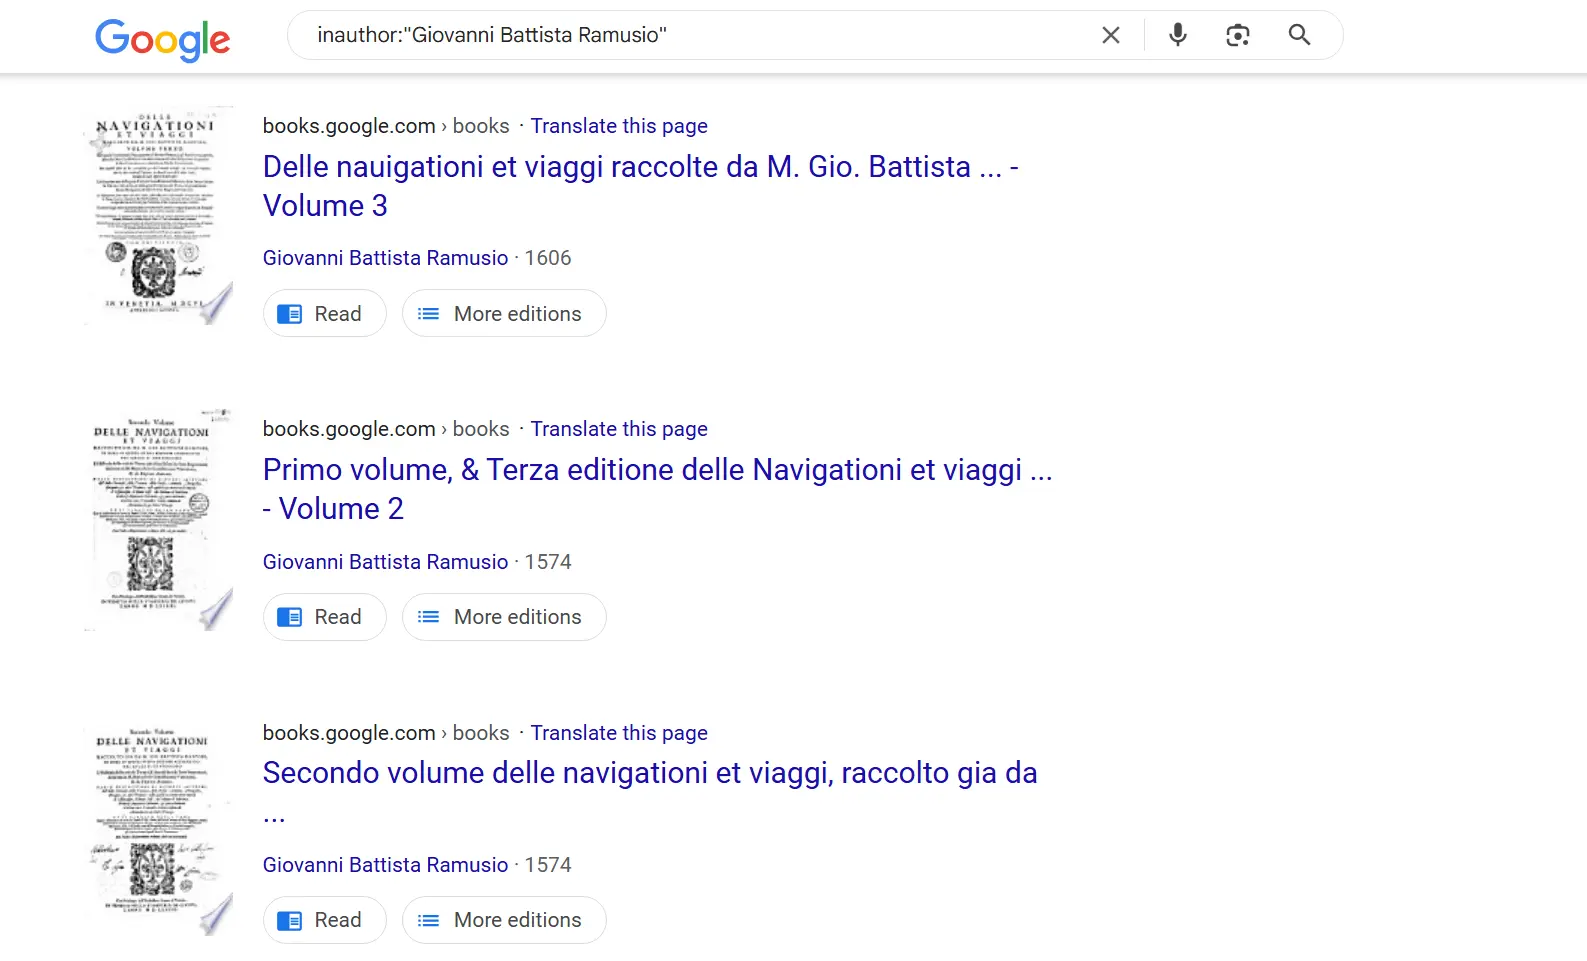Click author link under Primo volume result
The image size is (1587, 961).
tap(385, 562)
